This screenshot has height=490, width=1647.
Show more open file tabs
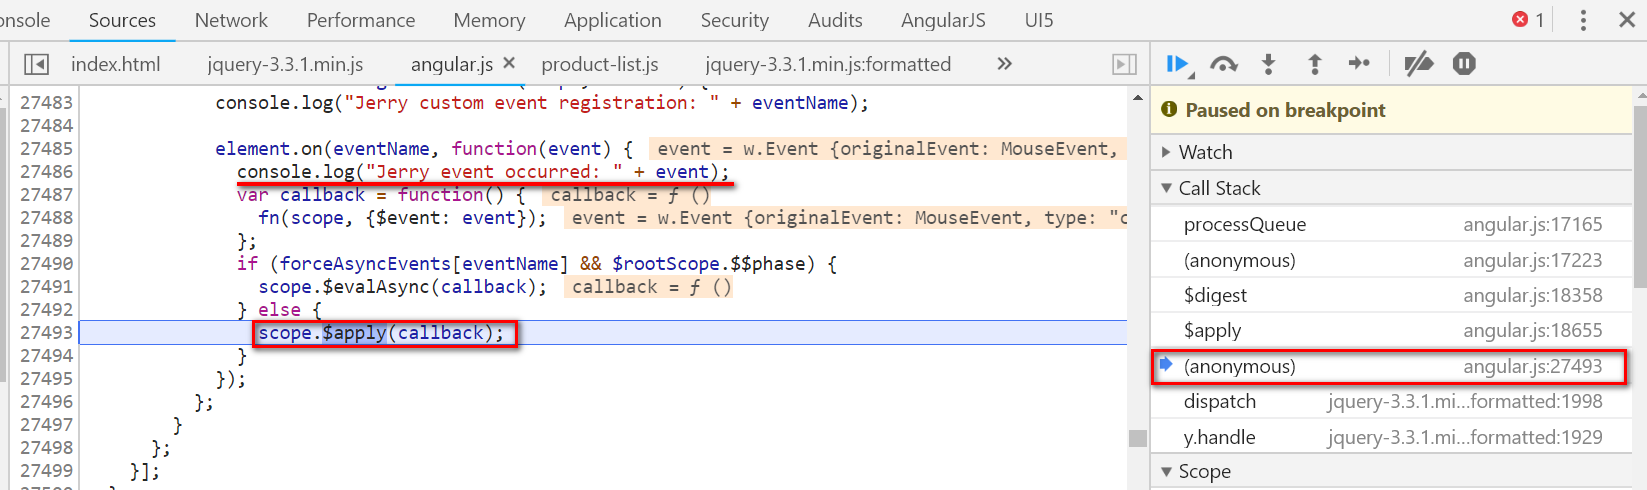(x=1004, y=64)
